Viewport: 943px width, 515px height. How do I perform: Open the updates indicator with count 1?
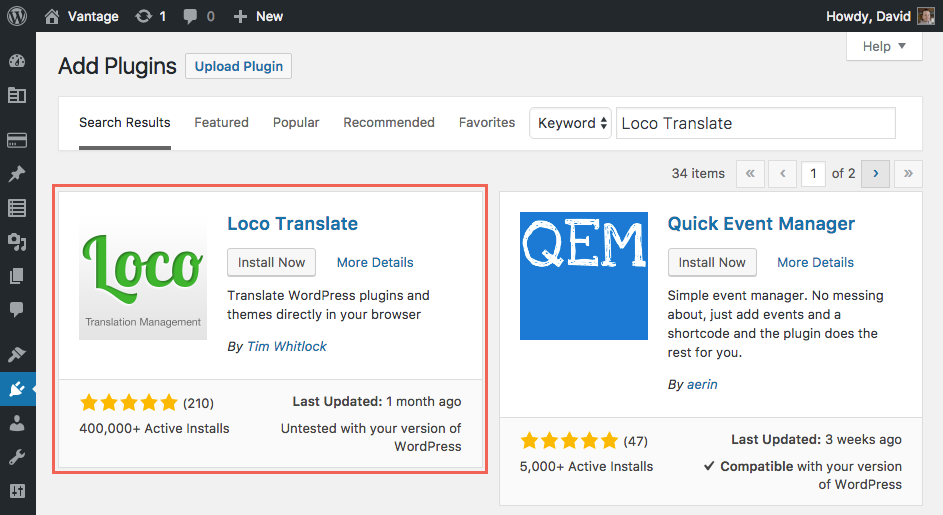(x=150, y=16)
